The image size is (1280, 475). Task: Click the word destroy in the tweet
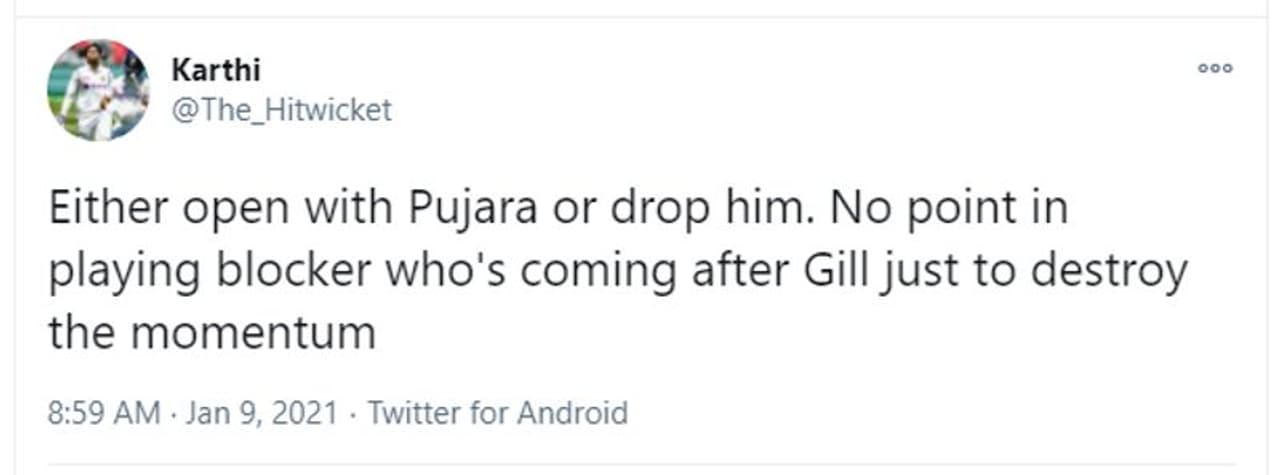coord(1104,271)
